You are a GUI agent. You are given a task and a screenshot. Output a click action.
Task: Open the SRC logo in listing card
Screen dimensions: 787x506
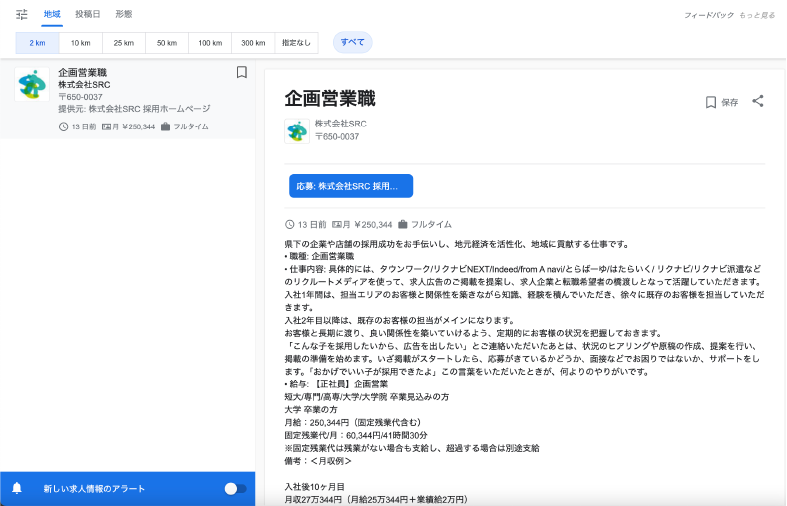(x=32, y=84)
